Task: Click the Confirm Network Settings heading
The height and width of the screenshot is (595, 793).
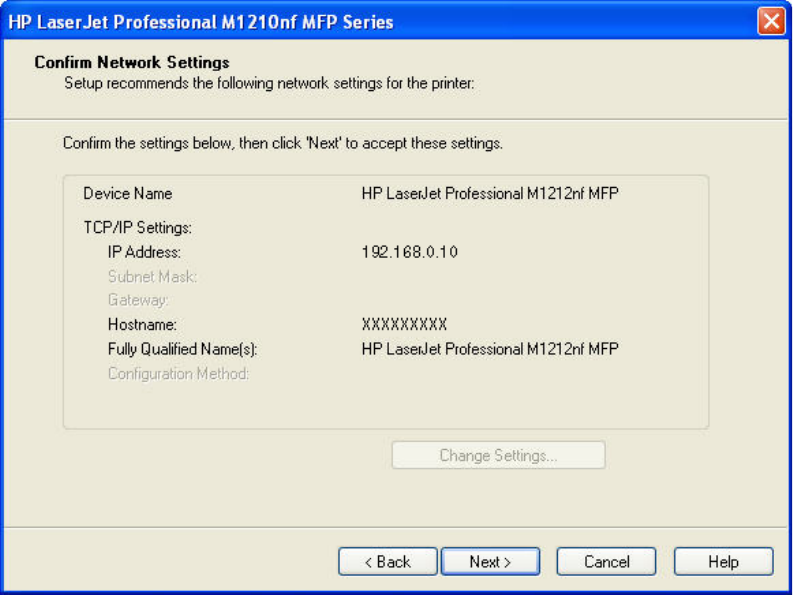Action: tap(132, 62)
